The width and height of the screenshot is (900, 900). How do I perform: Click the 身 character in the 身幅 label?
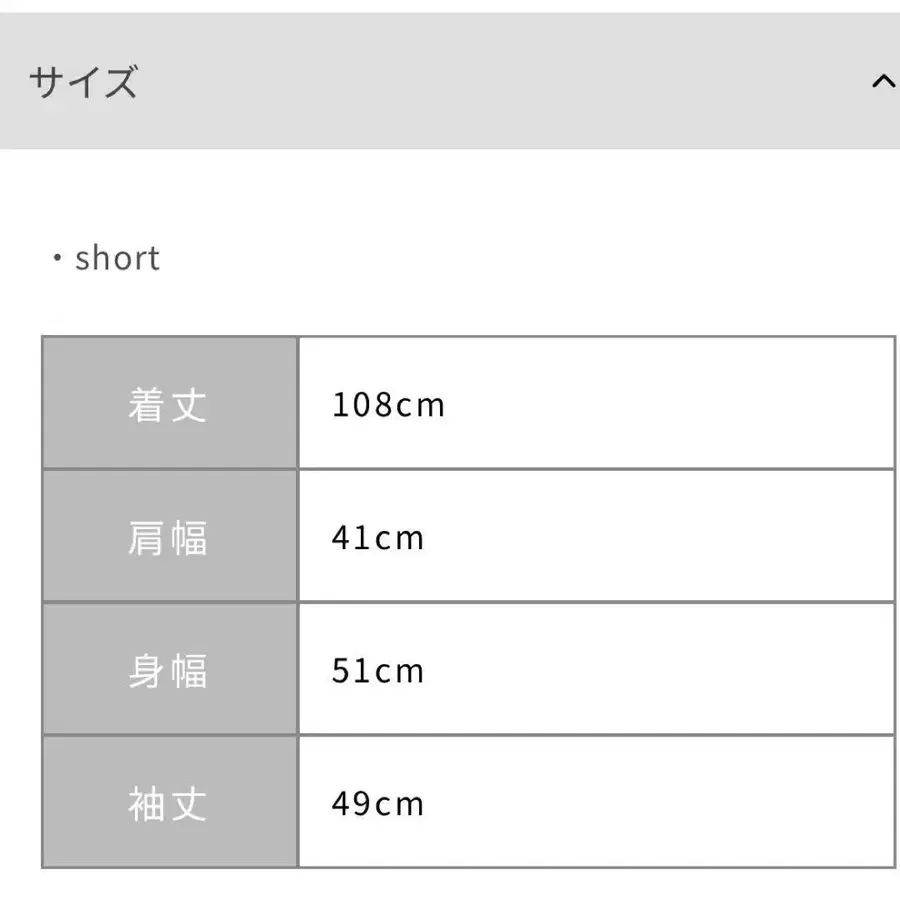(x=148, y=670)
